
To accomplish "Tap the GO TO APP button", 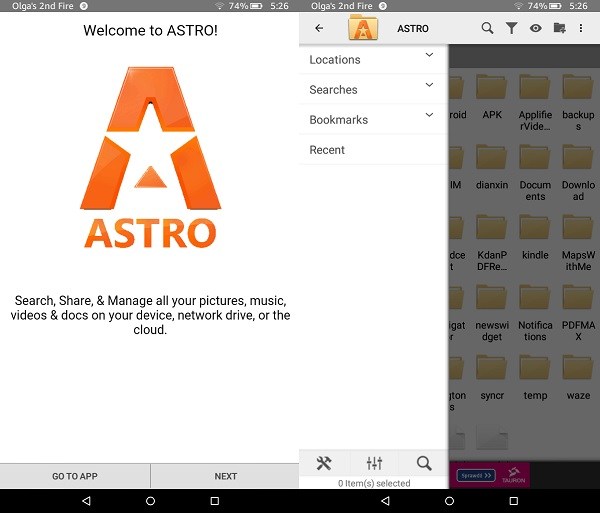I will click(x=75, y=476).
